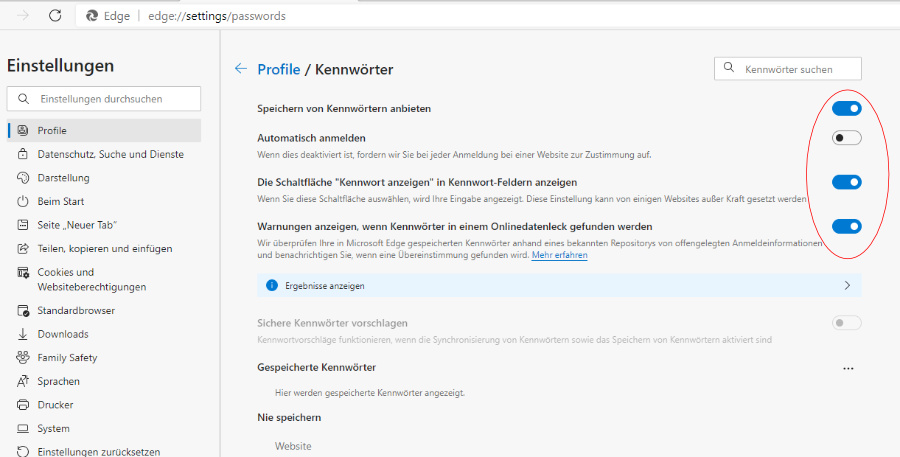900x457 pixels.
Task: Click the browser refresh icon
Action: pos(55,16)
